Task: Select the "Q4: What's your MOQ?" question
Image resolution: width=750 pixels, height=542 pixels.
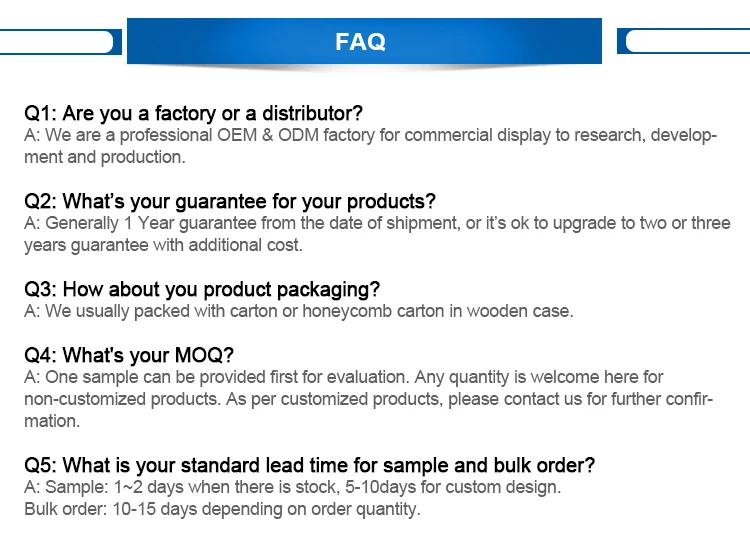Action: click(x=128, y=355)
